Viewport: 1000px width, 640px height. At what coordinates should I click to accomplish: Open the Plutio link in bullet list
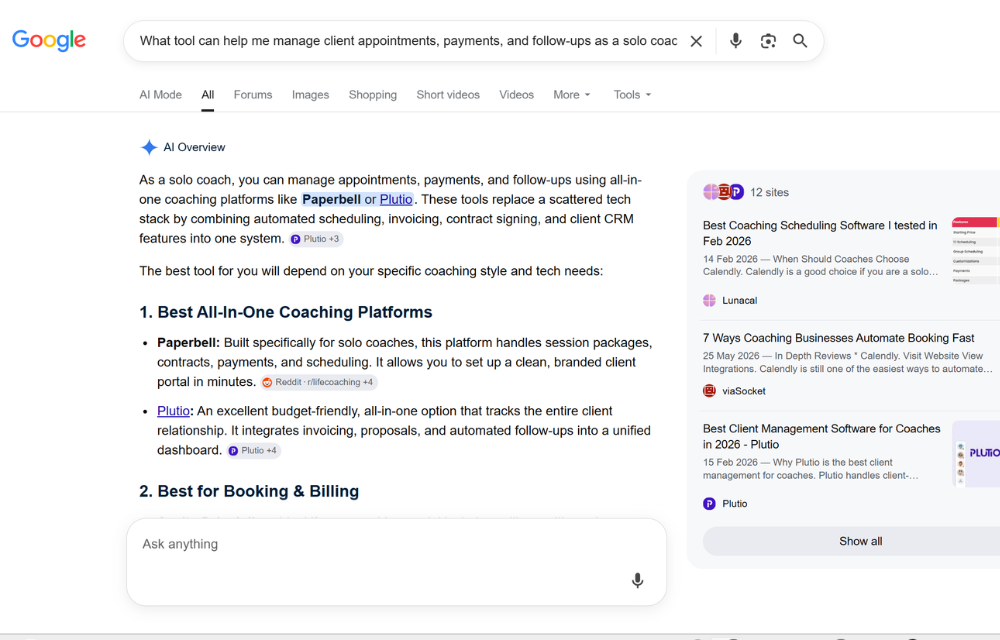[173, 411]
